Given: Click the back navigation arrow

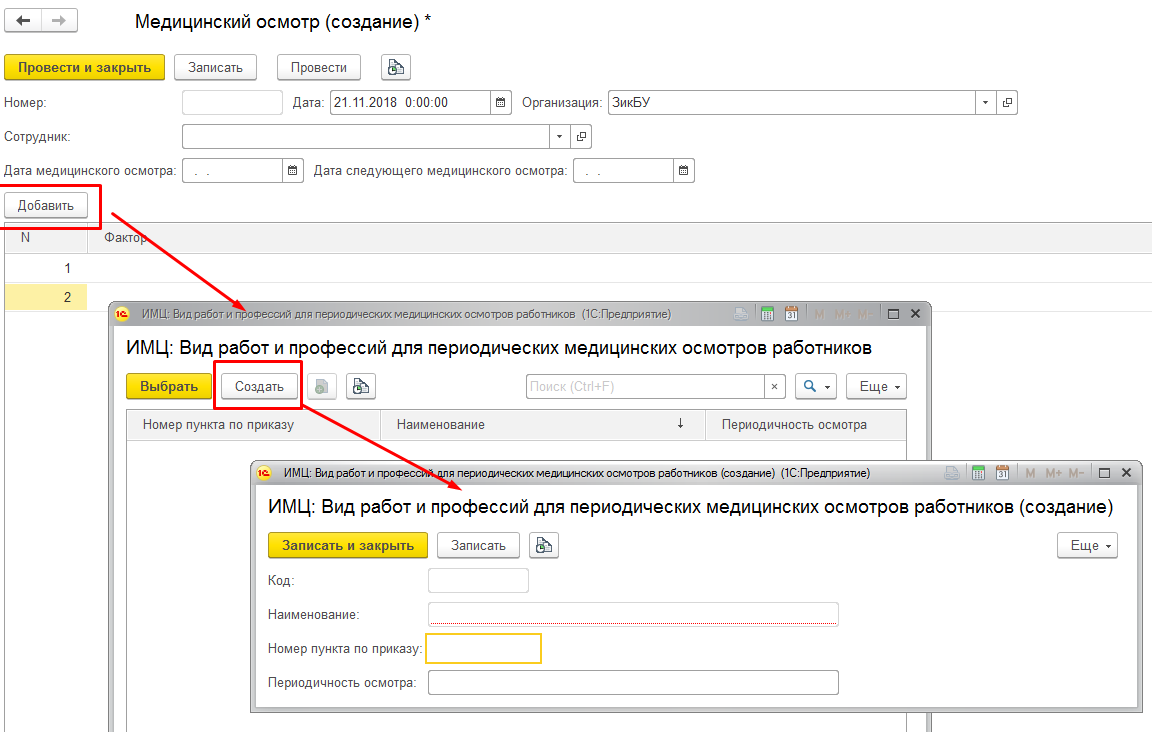Looking at the screenshot, I should pyautogui.click(x=23, y=21).
